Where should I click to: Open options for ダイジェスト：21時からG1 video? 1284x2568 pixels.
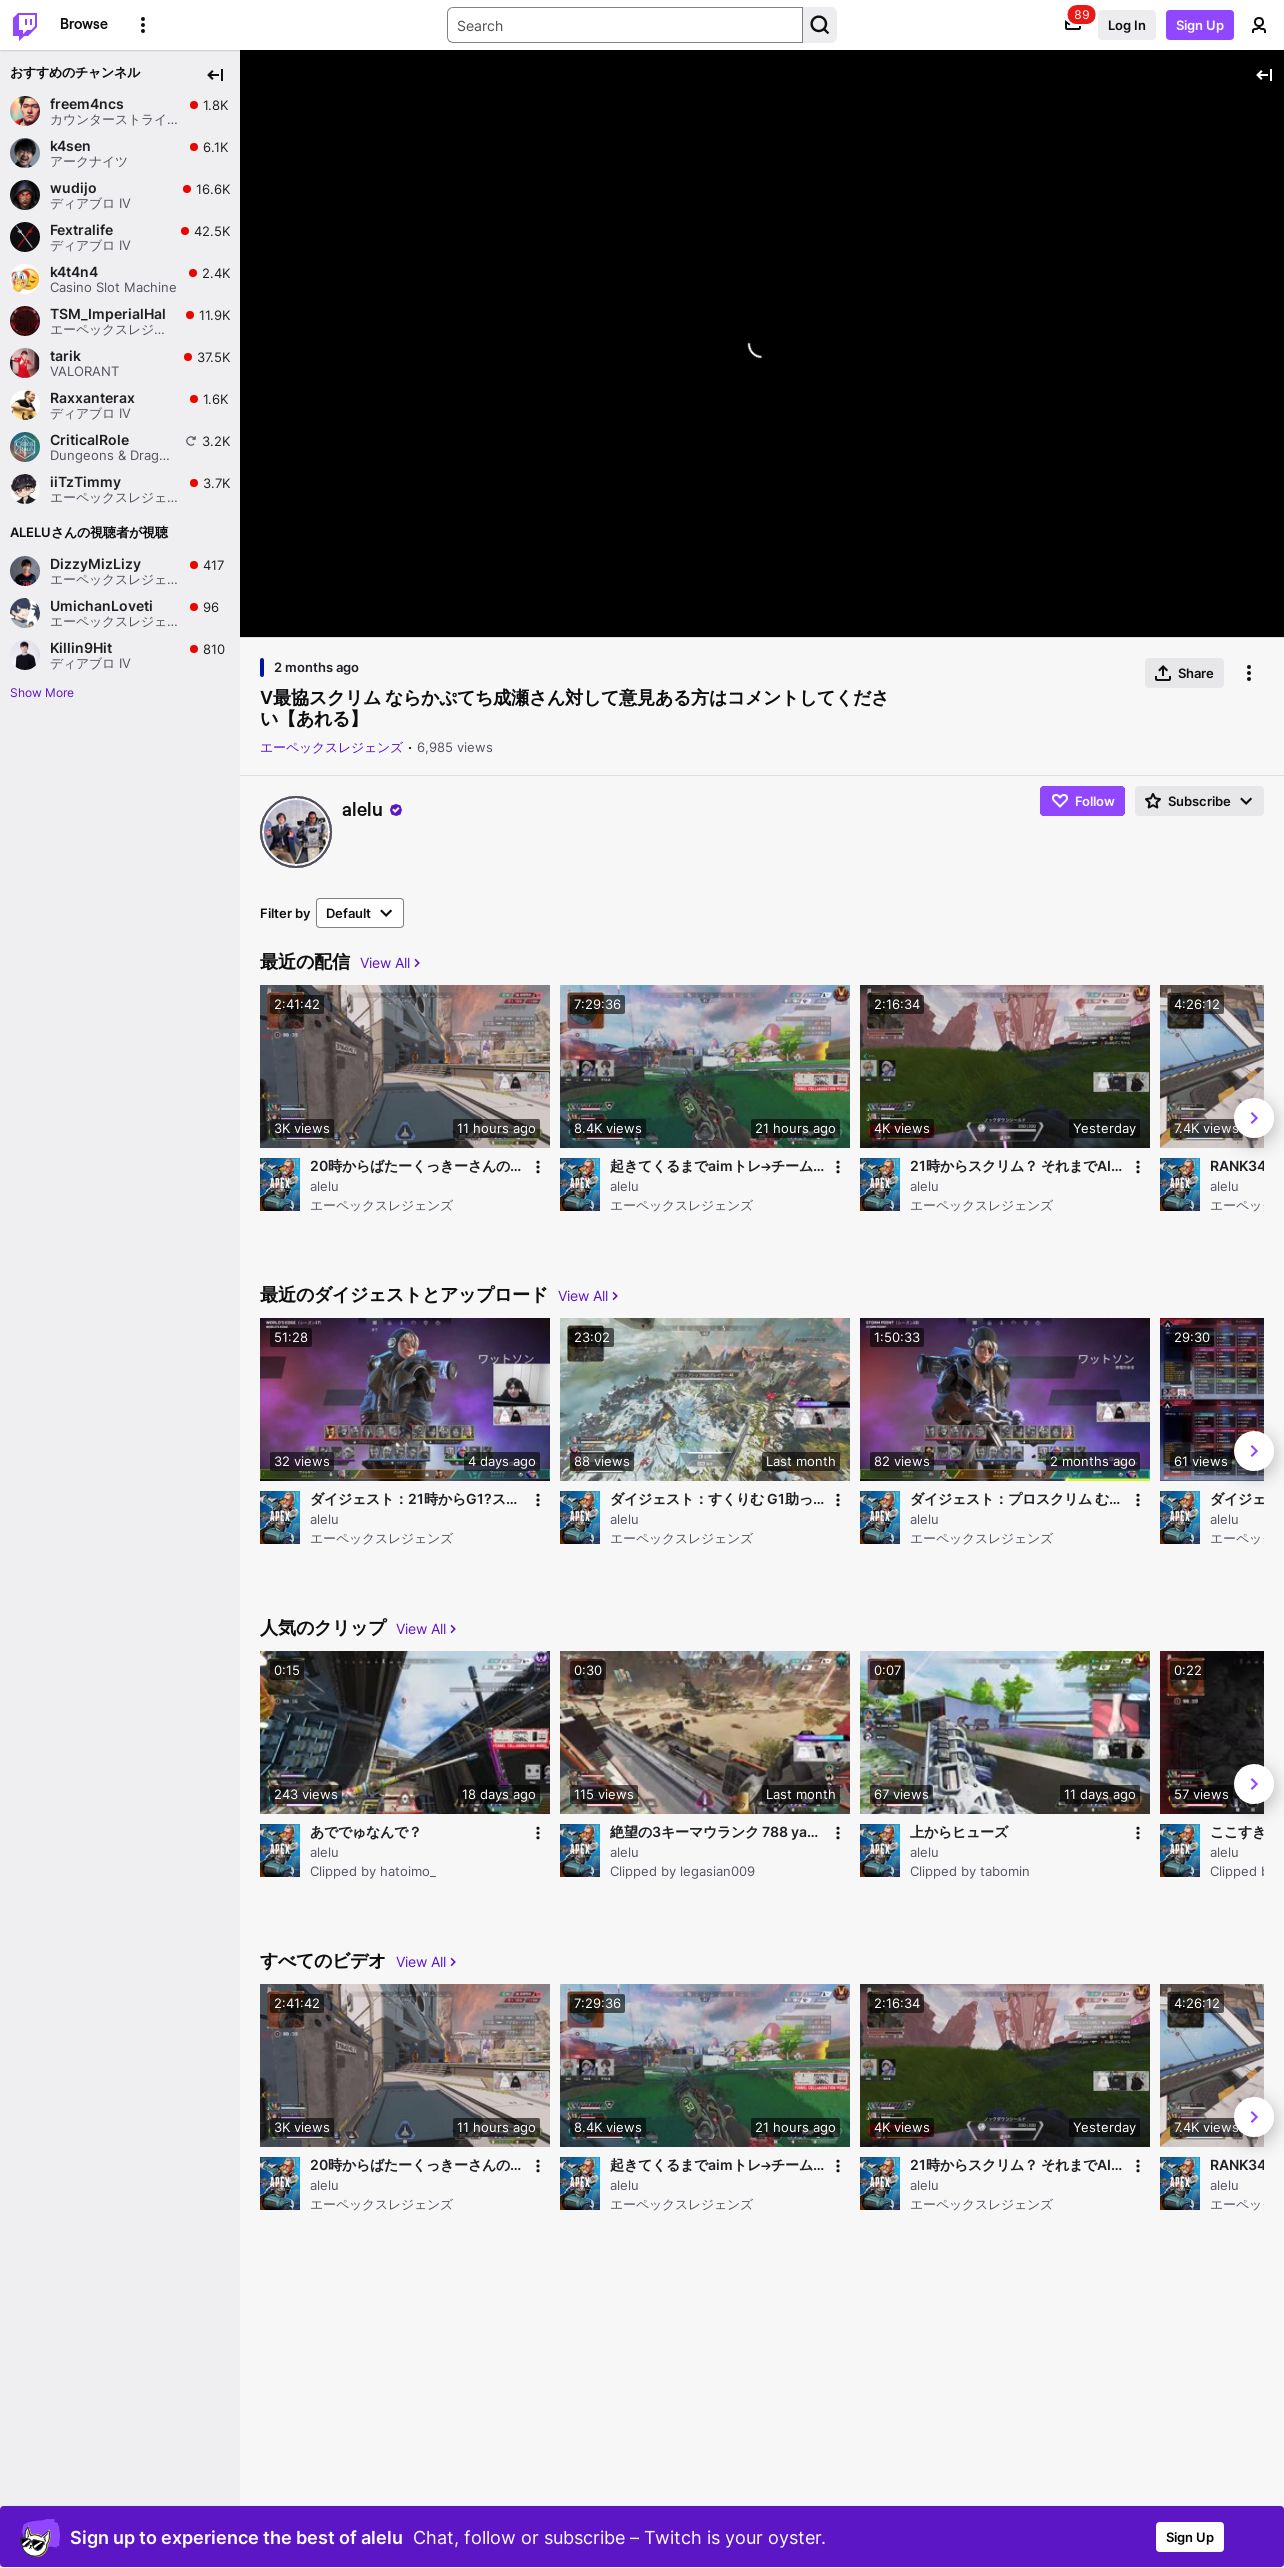(538, 1500)
